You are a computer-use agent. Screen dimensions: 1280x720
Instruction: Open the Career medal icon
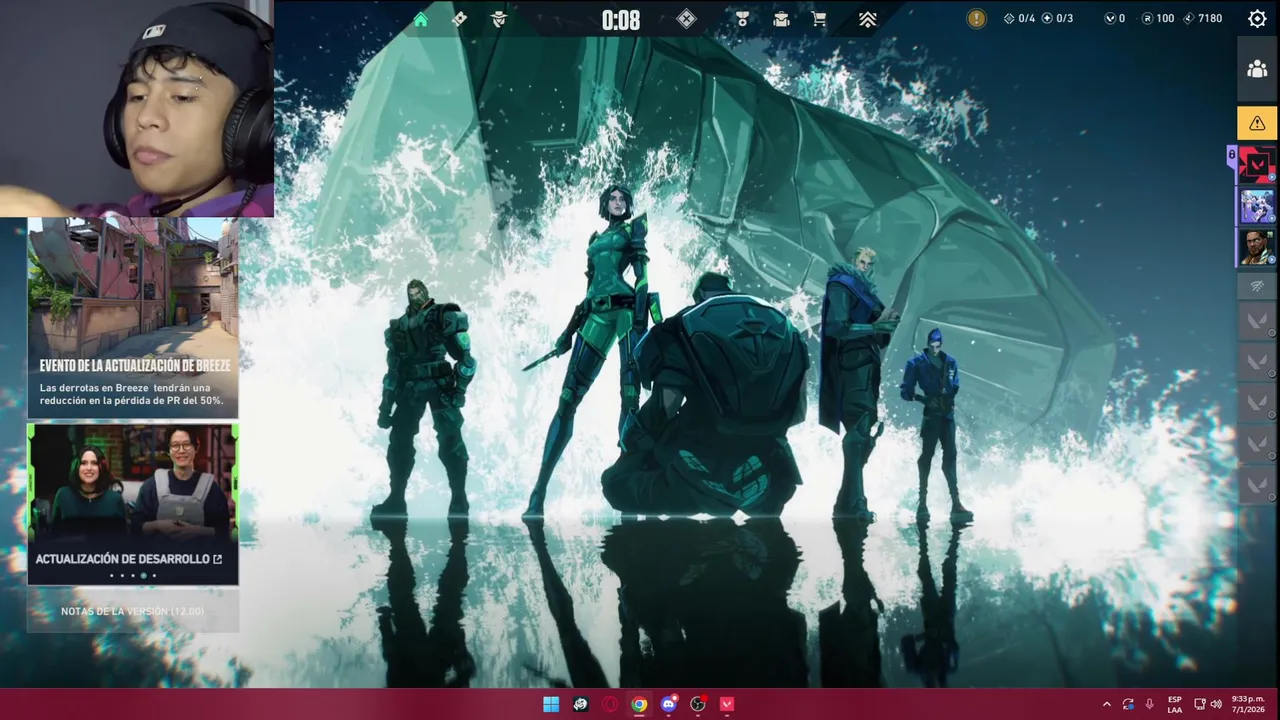tap(742, 19)
